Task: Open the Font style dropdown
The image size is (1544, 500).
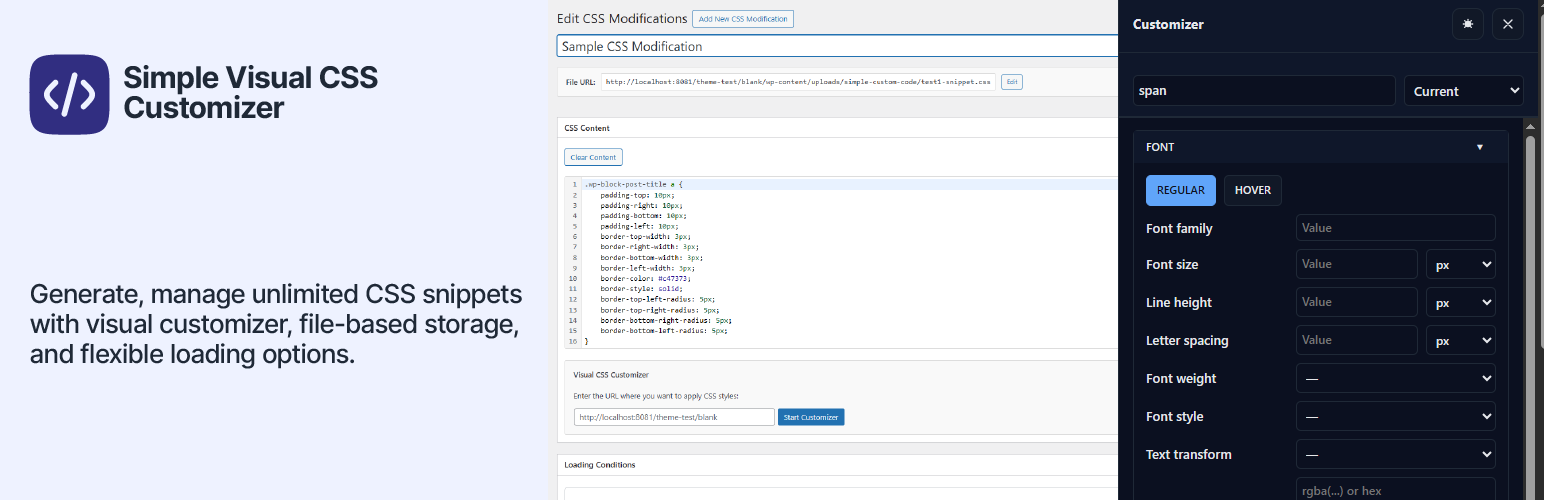Action: 1396,417
